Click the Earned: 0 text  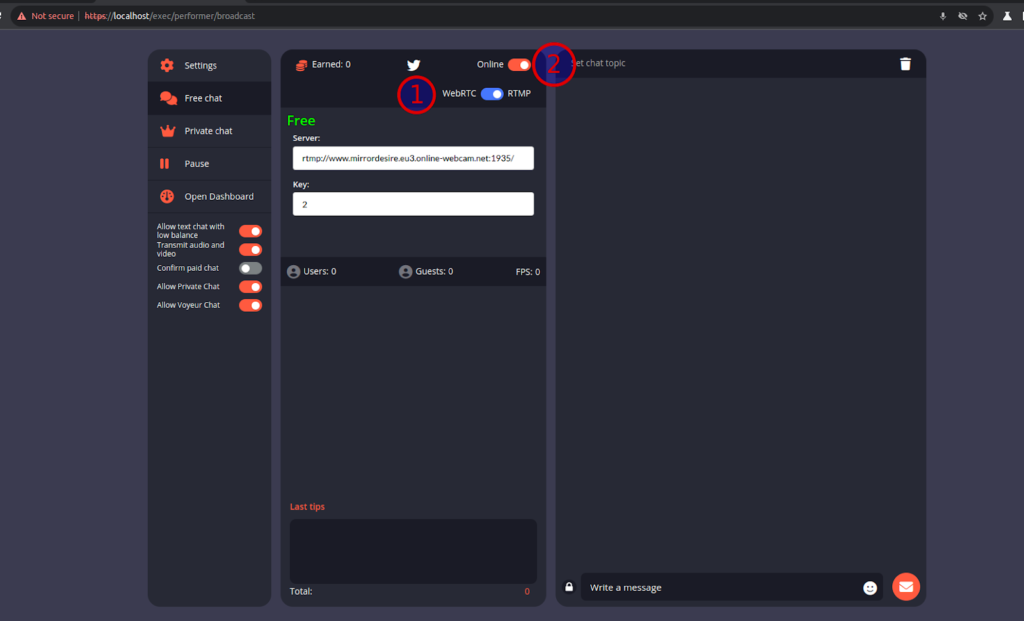coord(331,64)
